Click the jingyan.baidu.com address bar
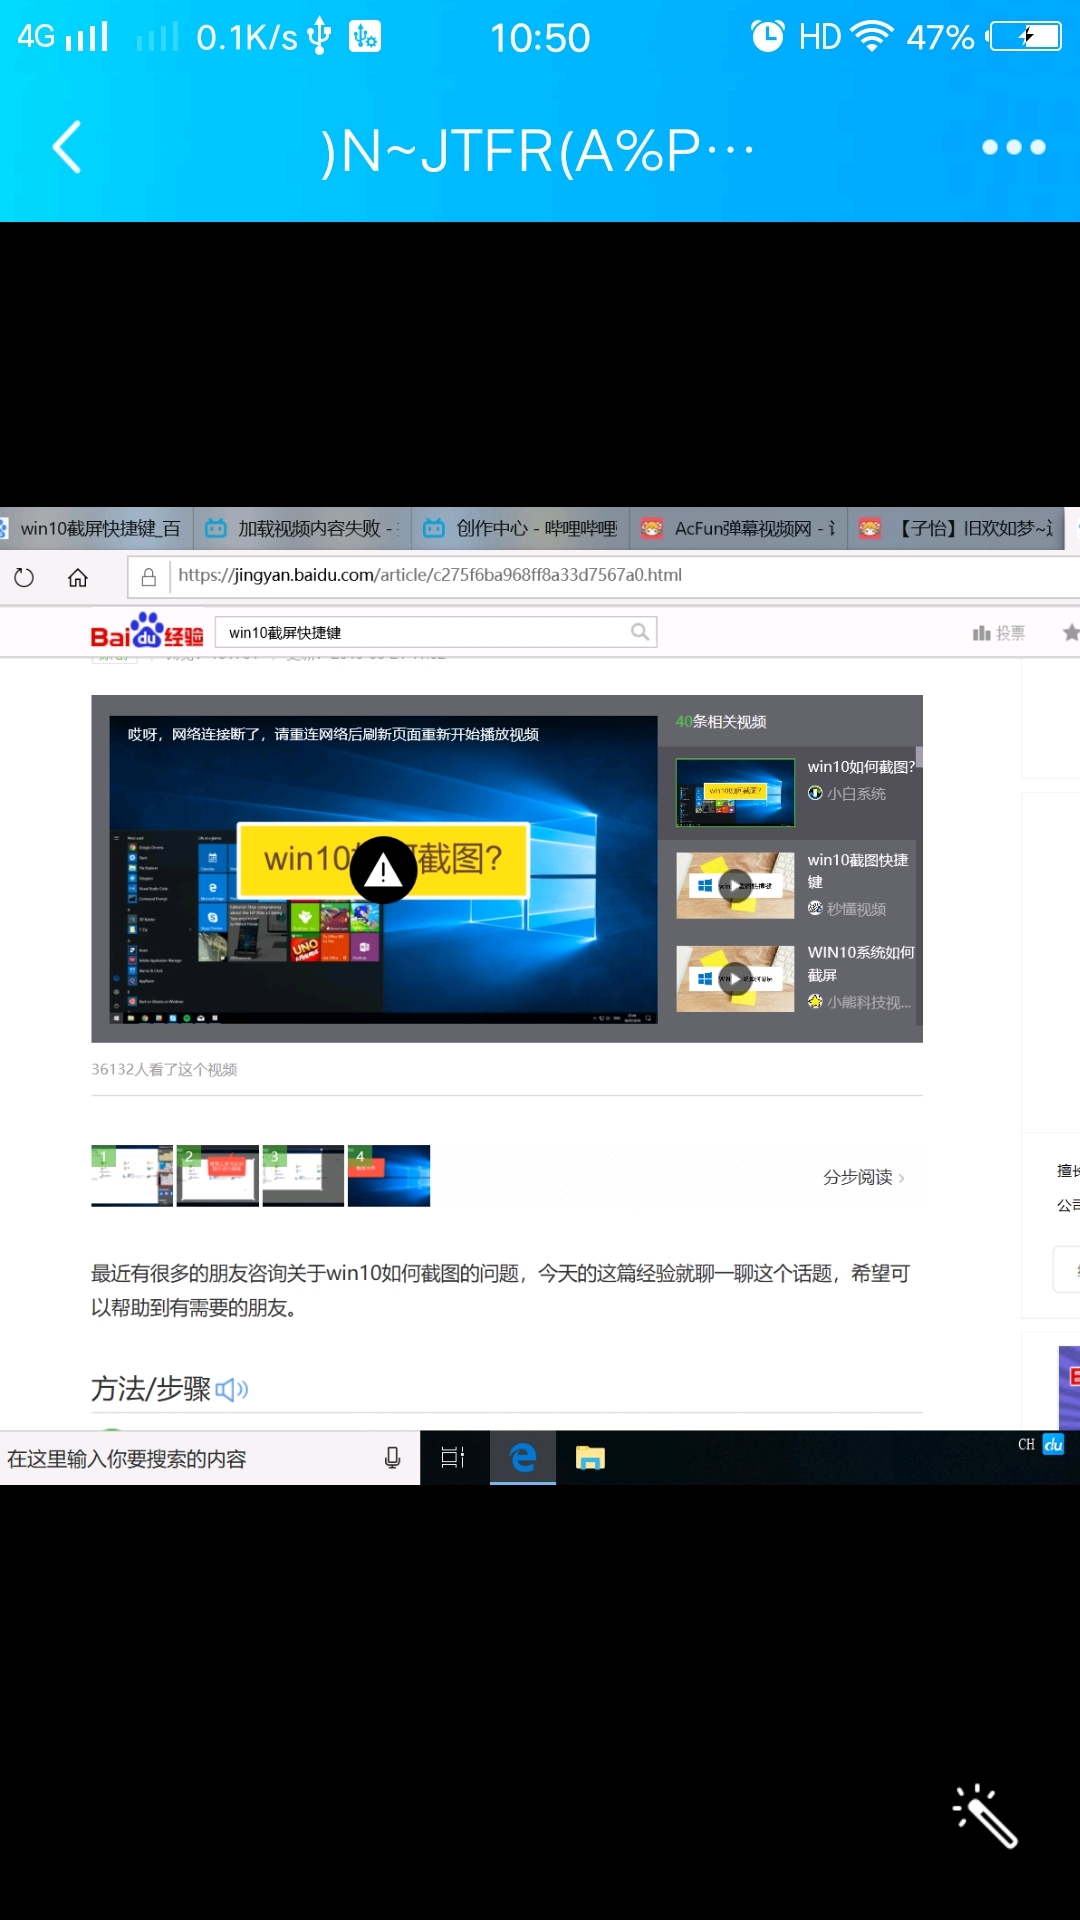Viewport: 1080px width, 1920px height. (605, 577)
